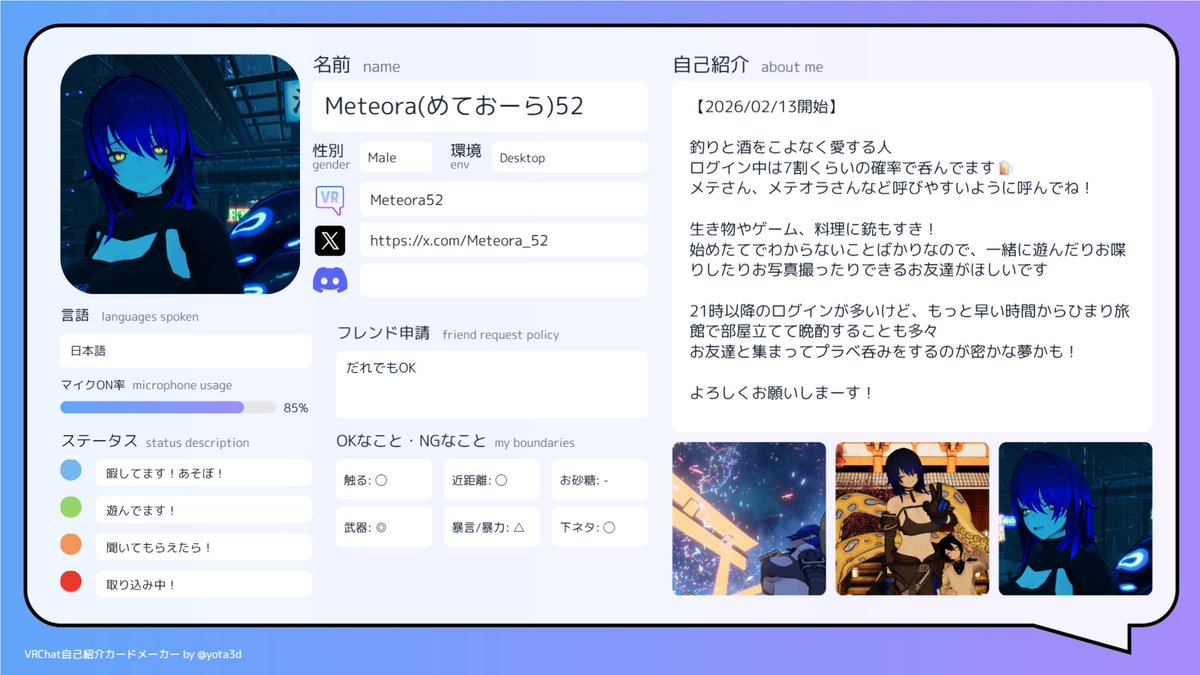Click the 名前 name heading
This screenshot has height=675, width=1200.
click(357, 66)
